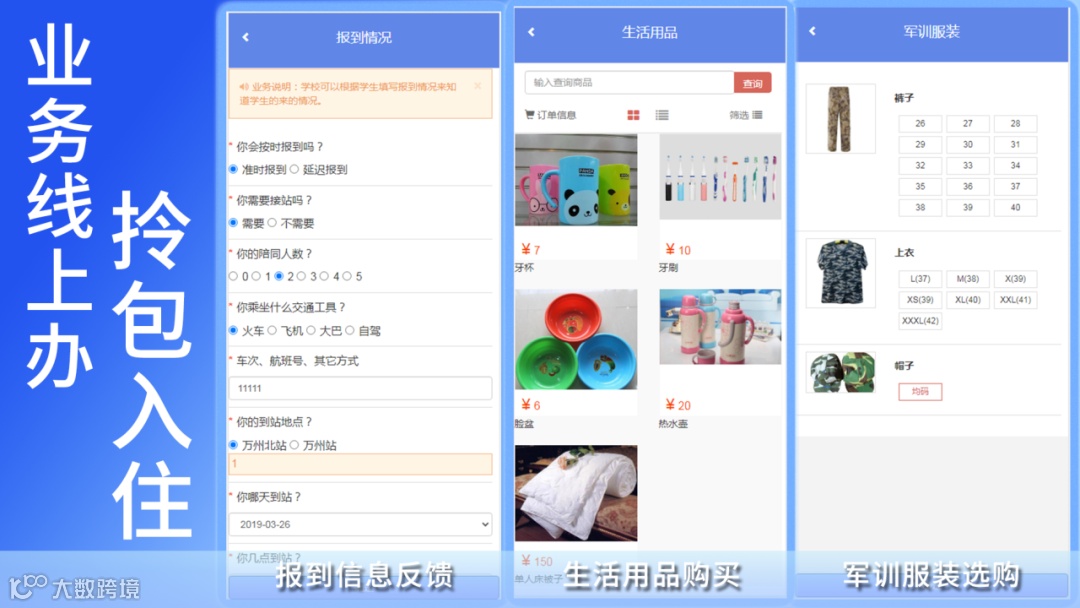
Task: Open the 牙杯 cup product image
Action: click(x=576, y=180)
